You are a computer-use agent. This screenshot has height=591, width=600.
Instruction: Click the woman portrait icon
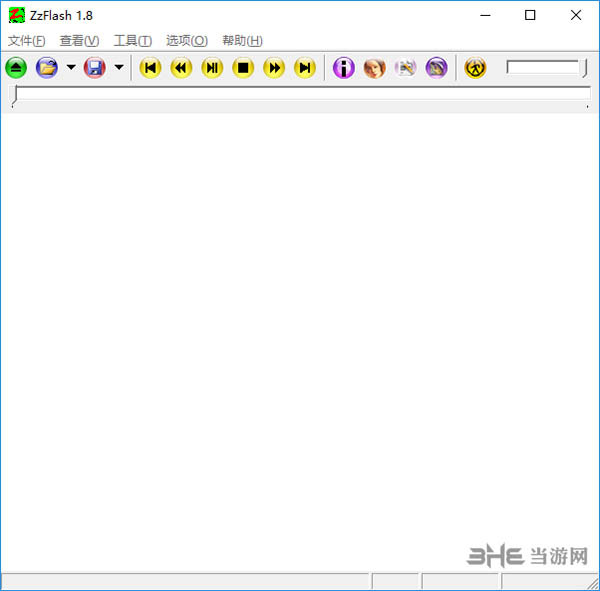coord(375,68)
